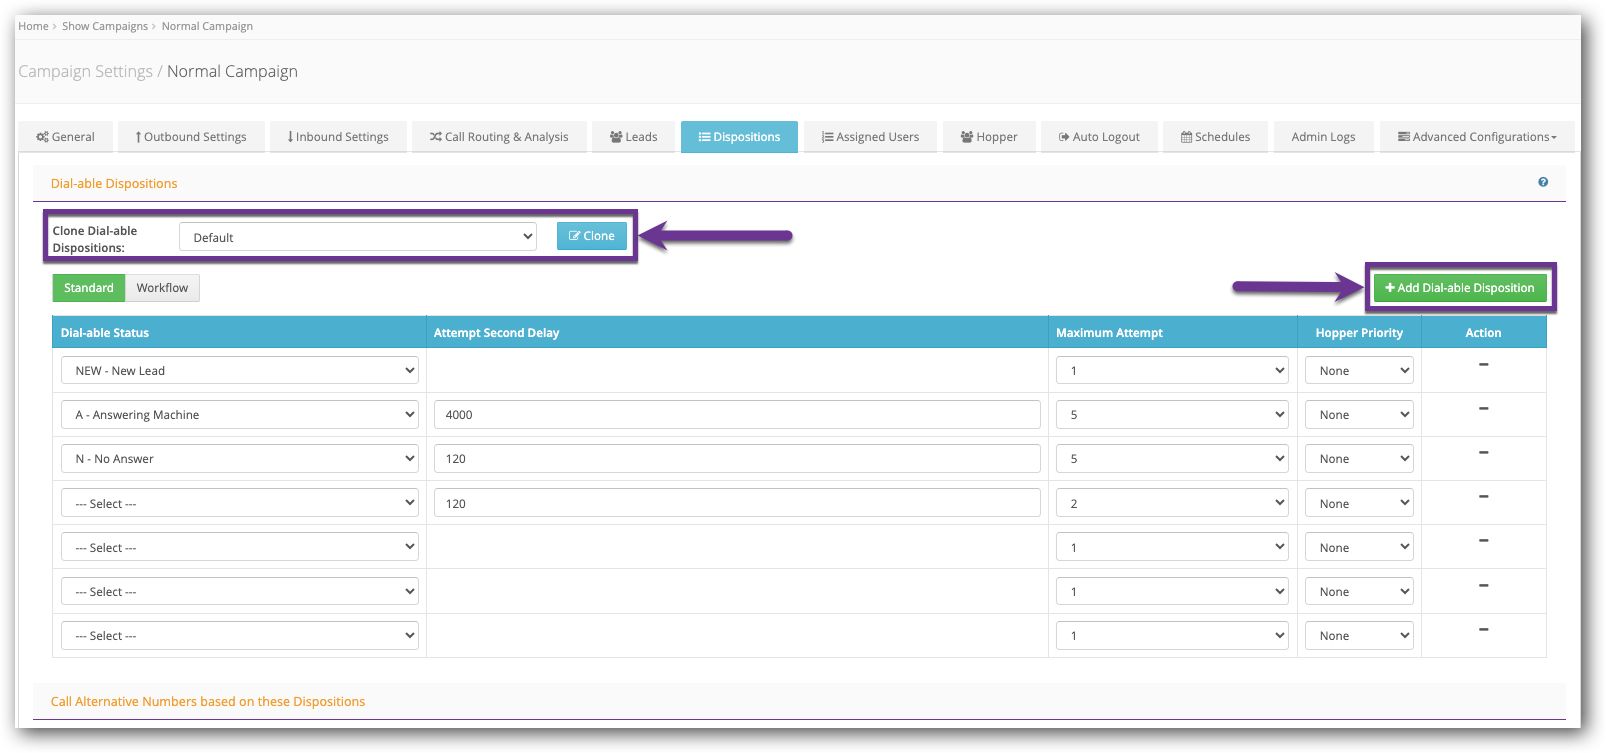Screen dimensions: 1606x753
Task: Remove the Answering Machine row
Action: [x=1483, y=409]
